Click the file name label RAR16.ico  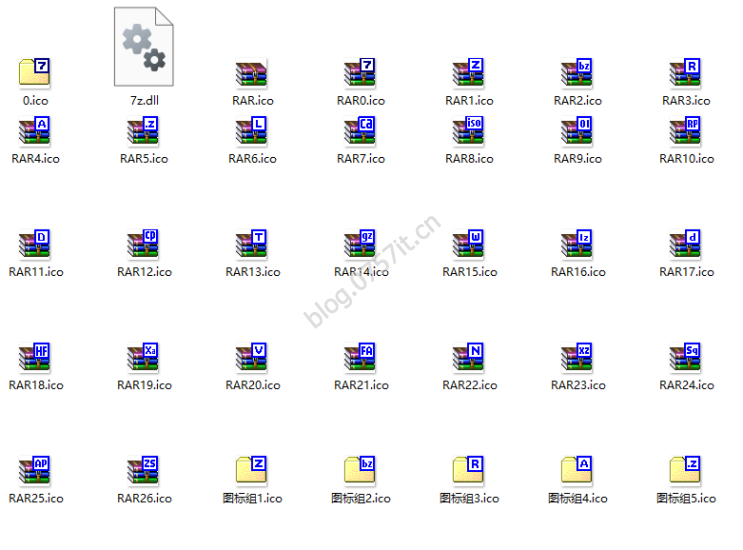coord(578,272)
